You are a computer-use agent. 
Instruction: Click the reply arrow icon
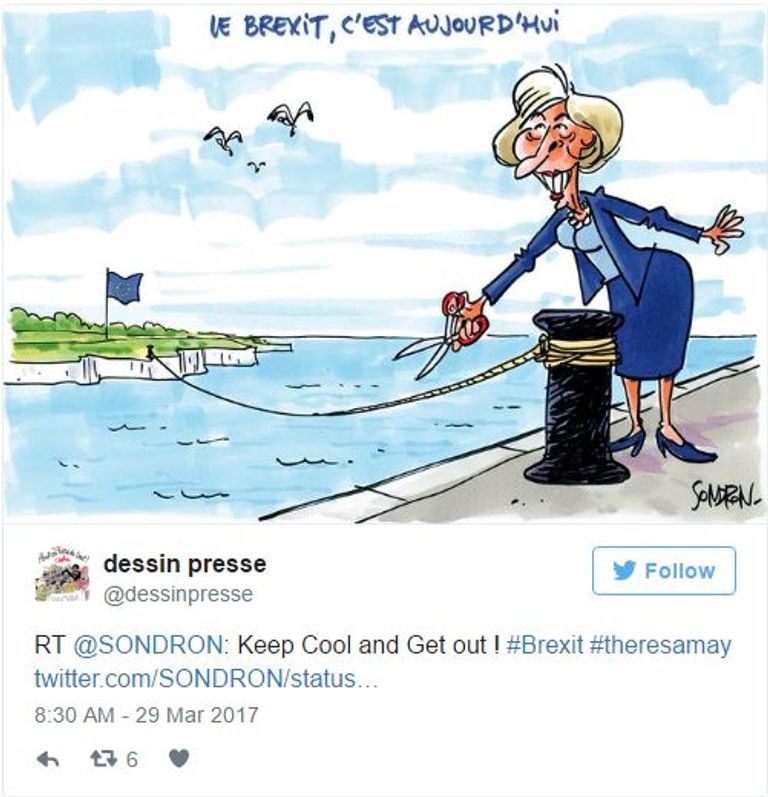click(x=48, y=759)
